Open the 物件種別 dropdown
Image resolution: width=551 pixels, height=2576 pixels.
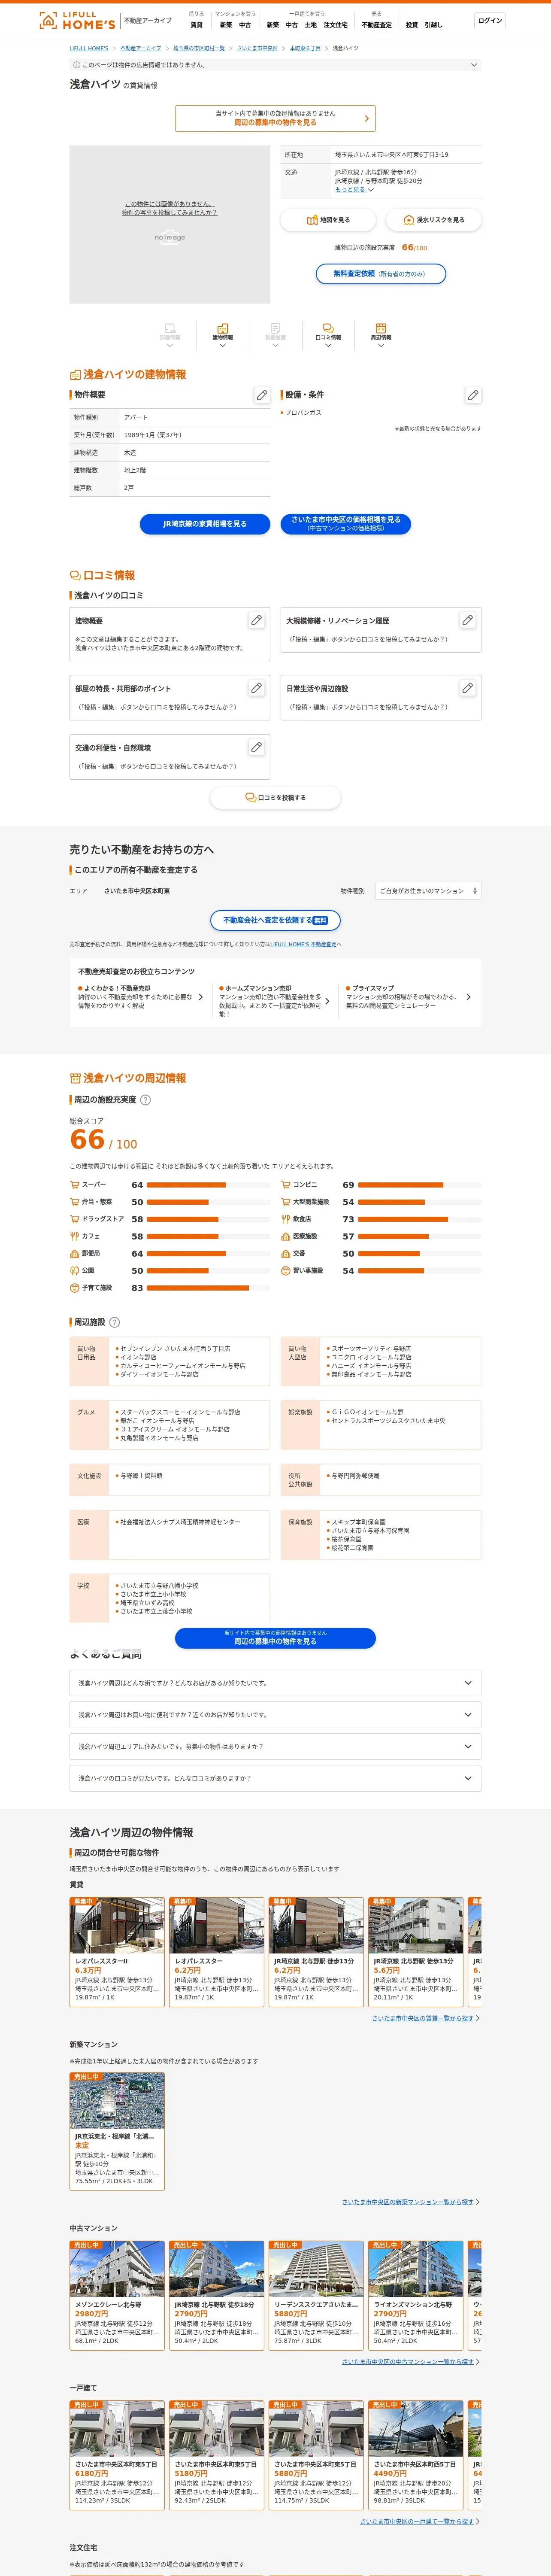(428, 891)
